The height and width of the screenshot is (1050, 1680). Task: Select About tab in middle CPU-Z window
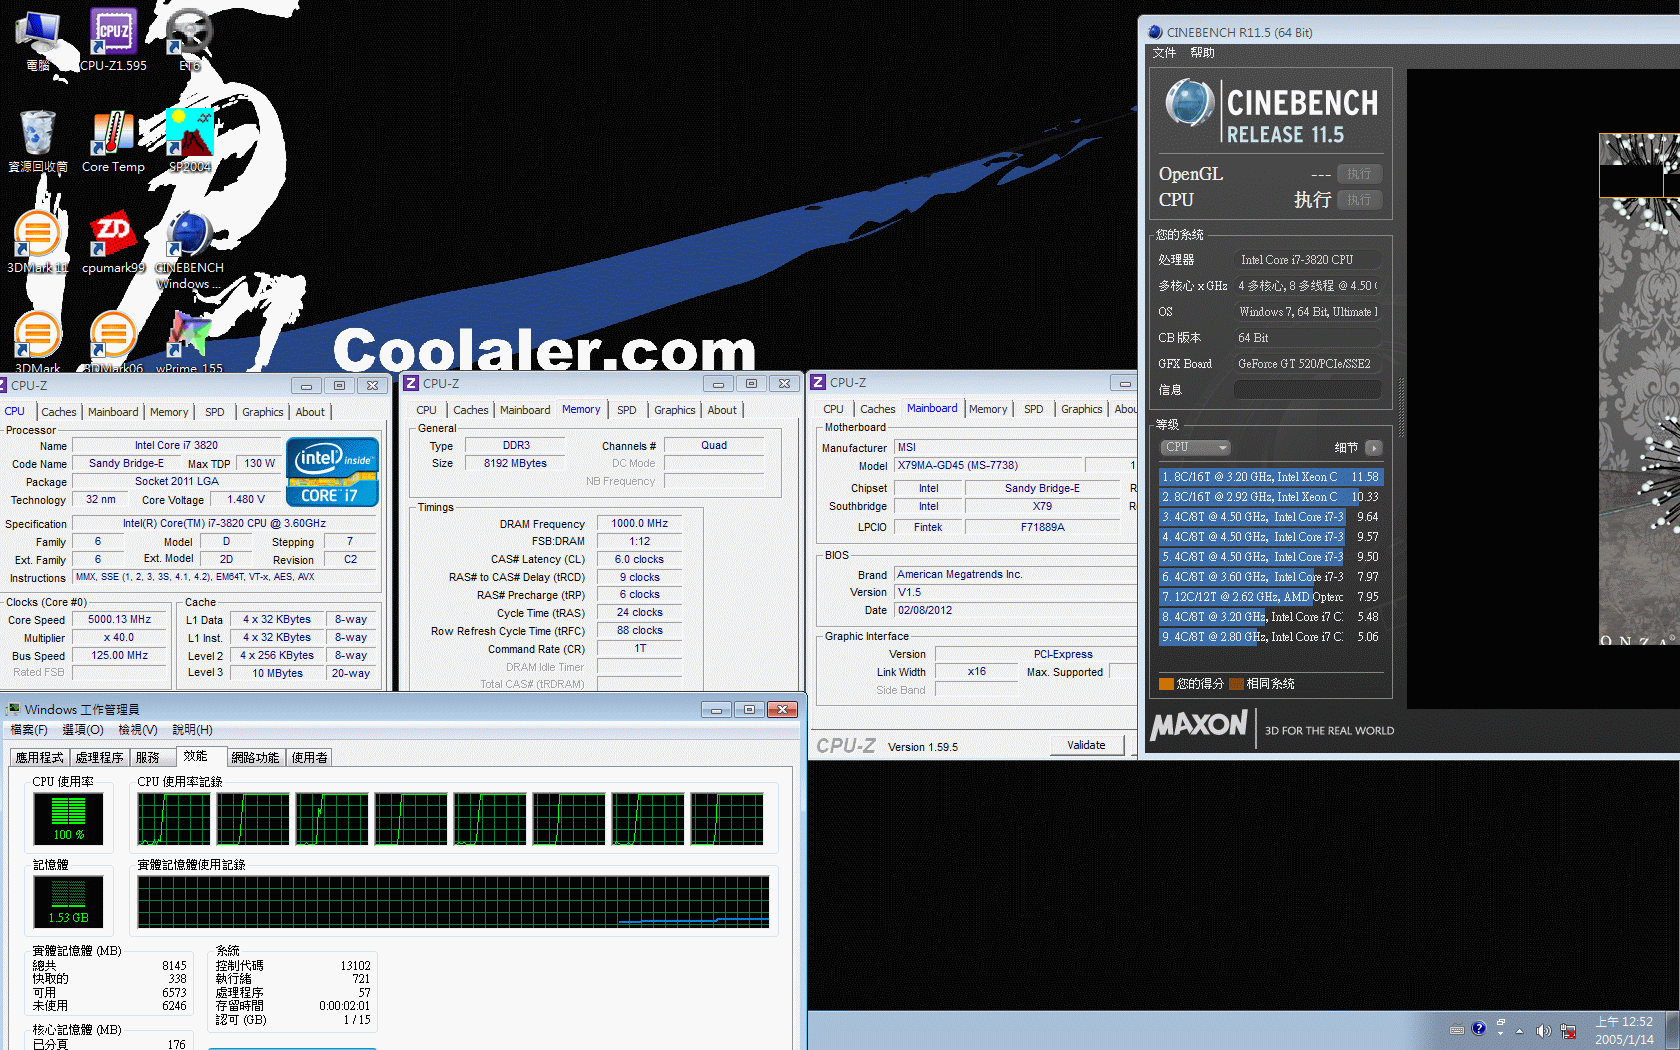click(x=722, y=410)
